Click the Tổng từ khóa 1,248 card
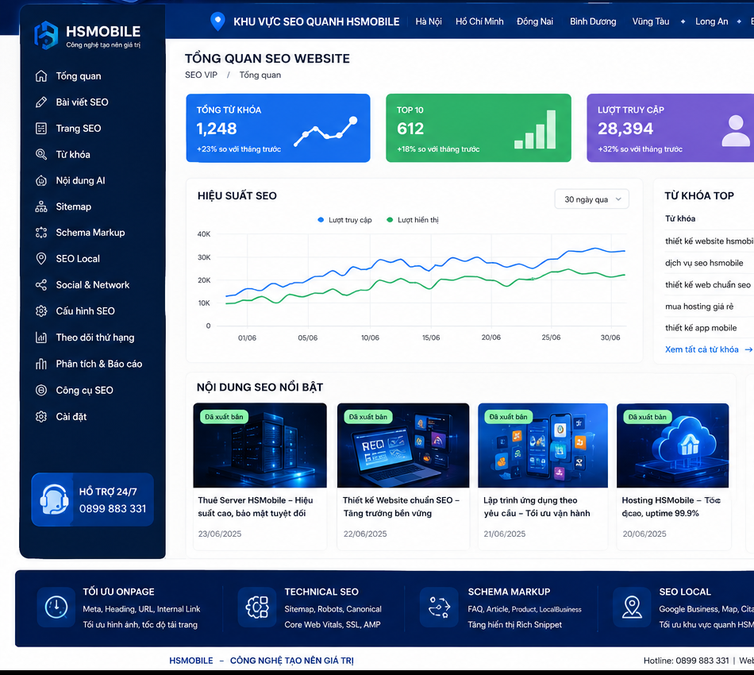Screen dimensions: 754x675 pyautogui.click(x=278, y=128)
